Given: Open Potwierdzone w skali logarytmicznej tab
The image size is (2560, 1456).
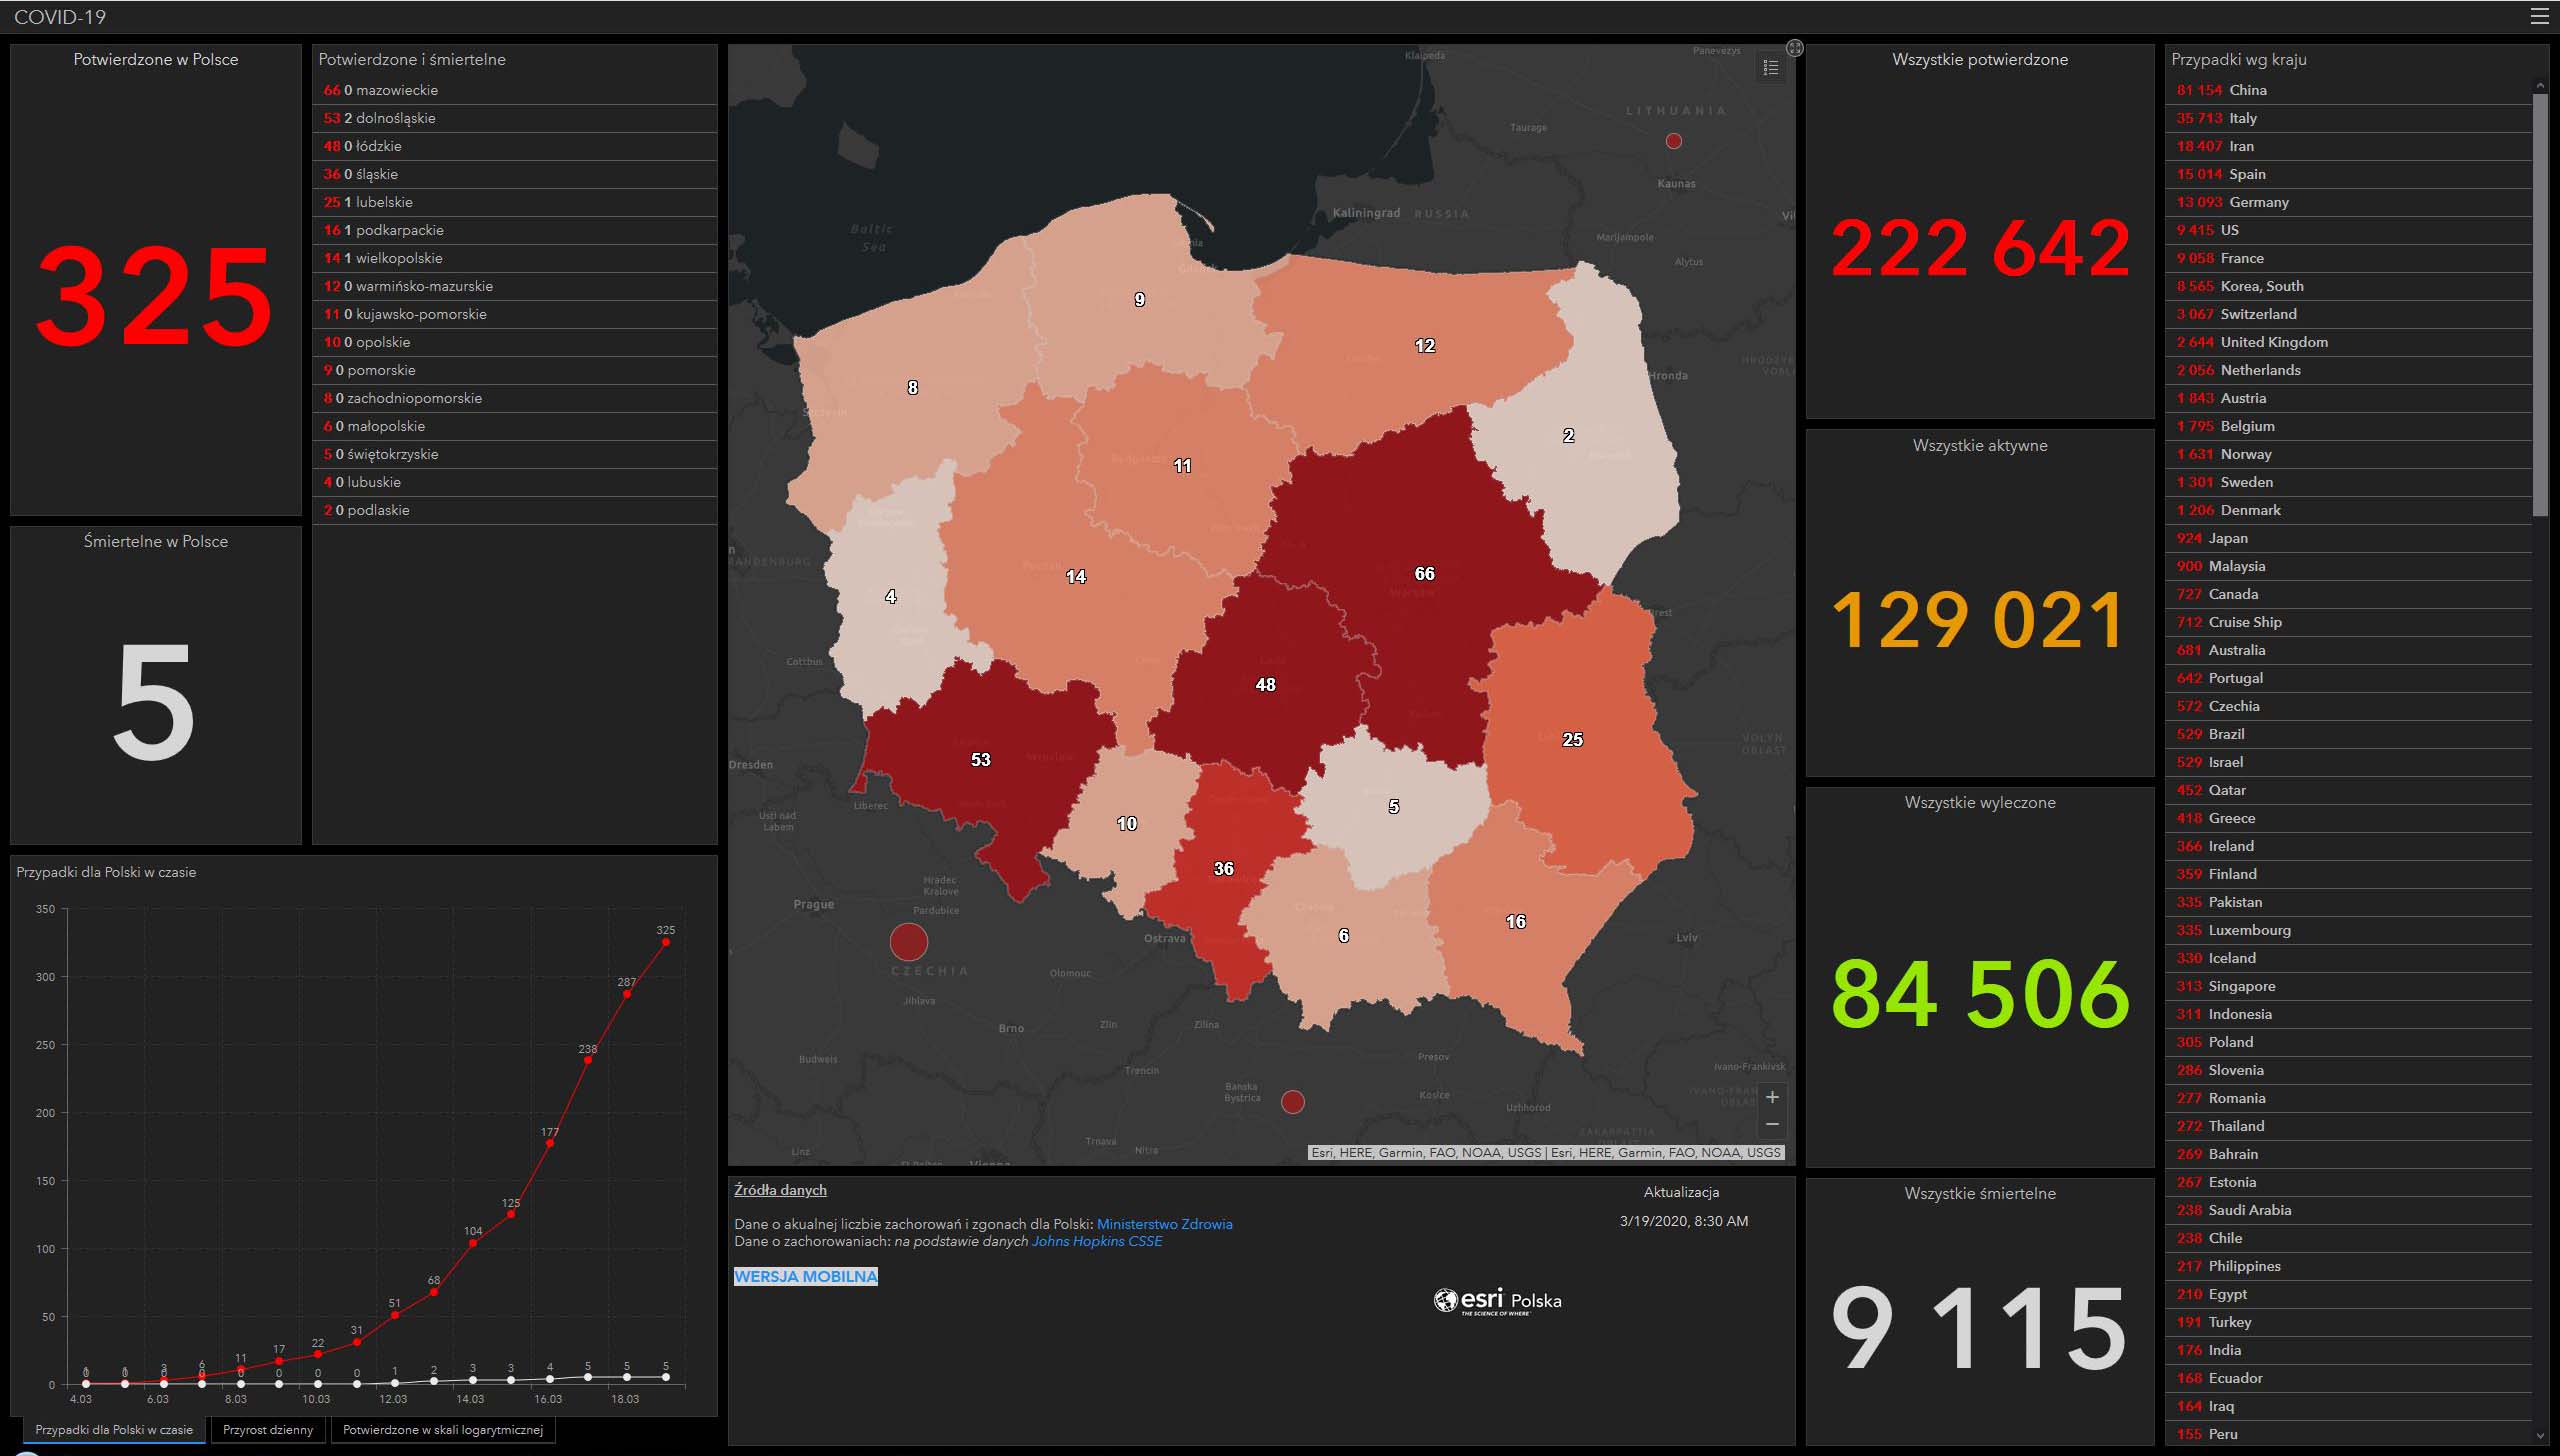Looking at the screenshot, I should coord(442,1430).
